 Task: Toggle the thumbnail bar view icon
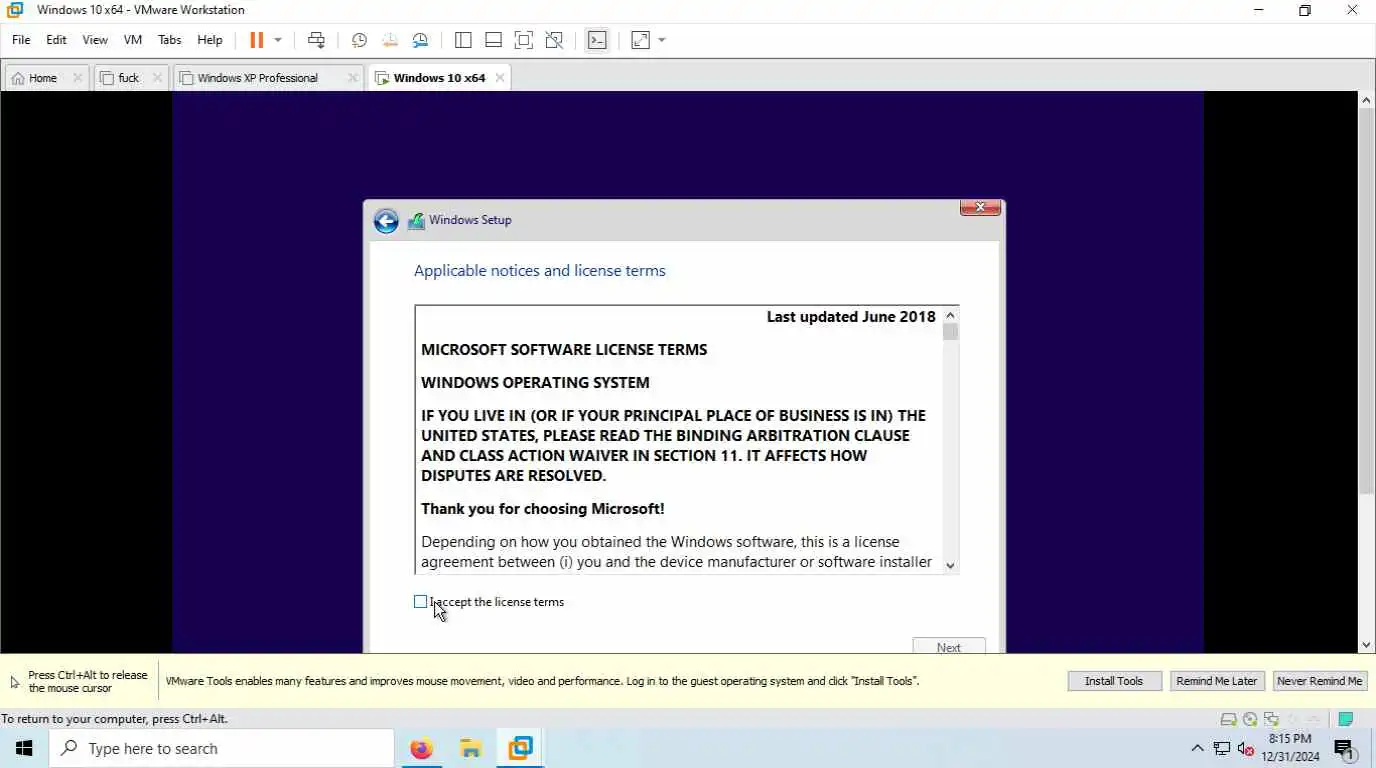coord(493,40)
